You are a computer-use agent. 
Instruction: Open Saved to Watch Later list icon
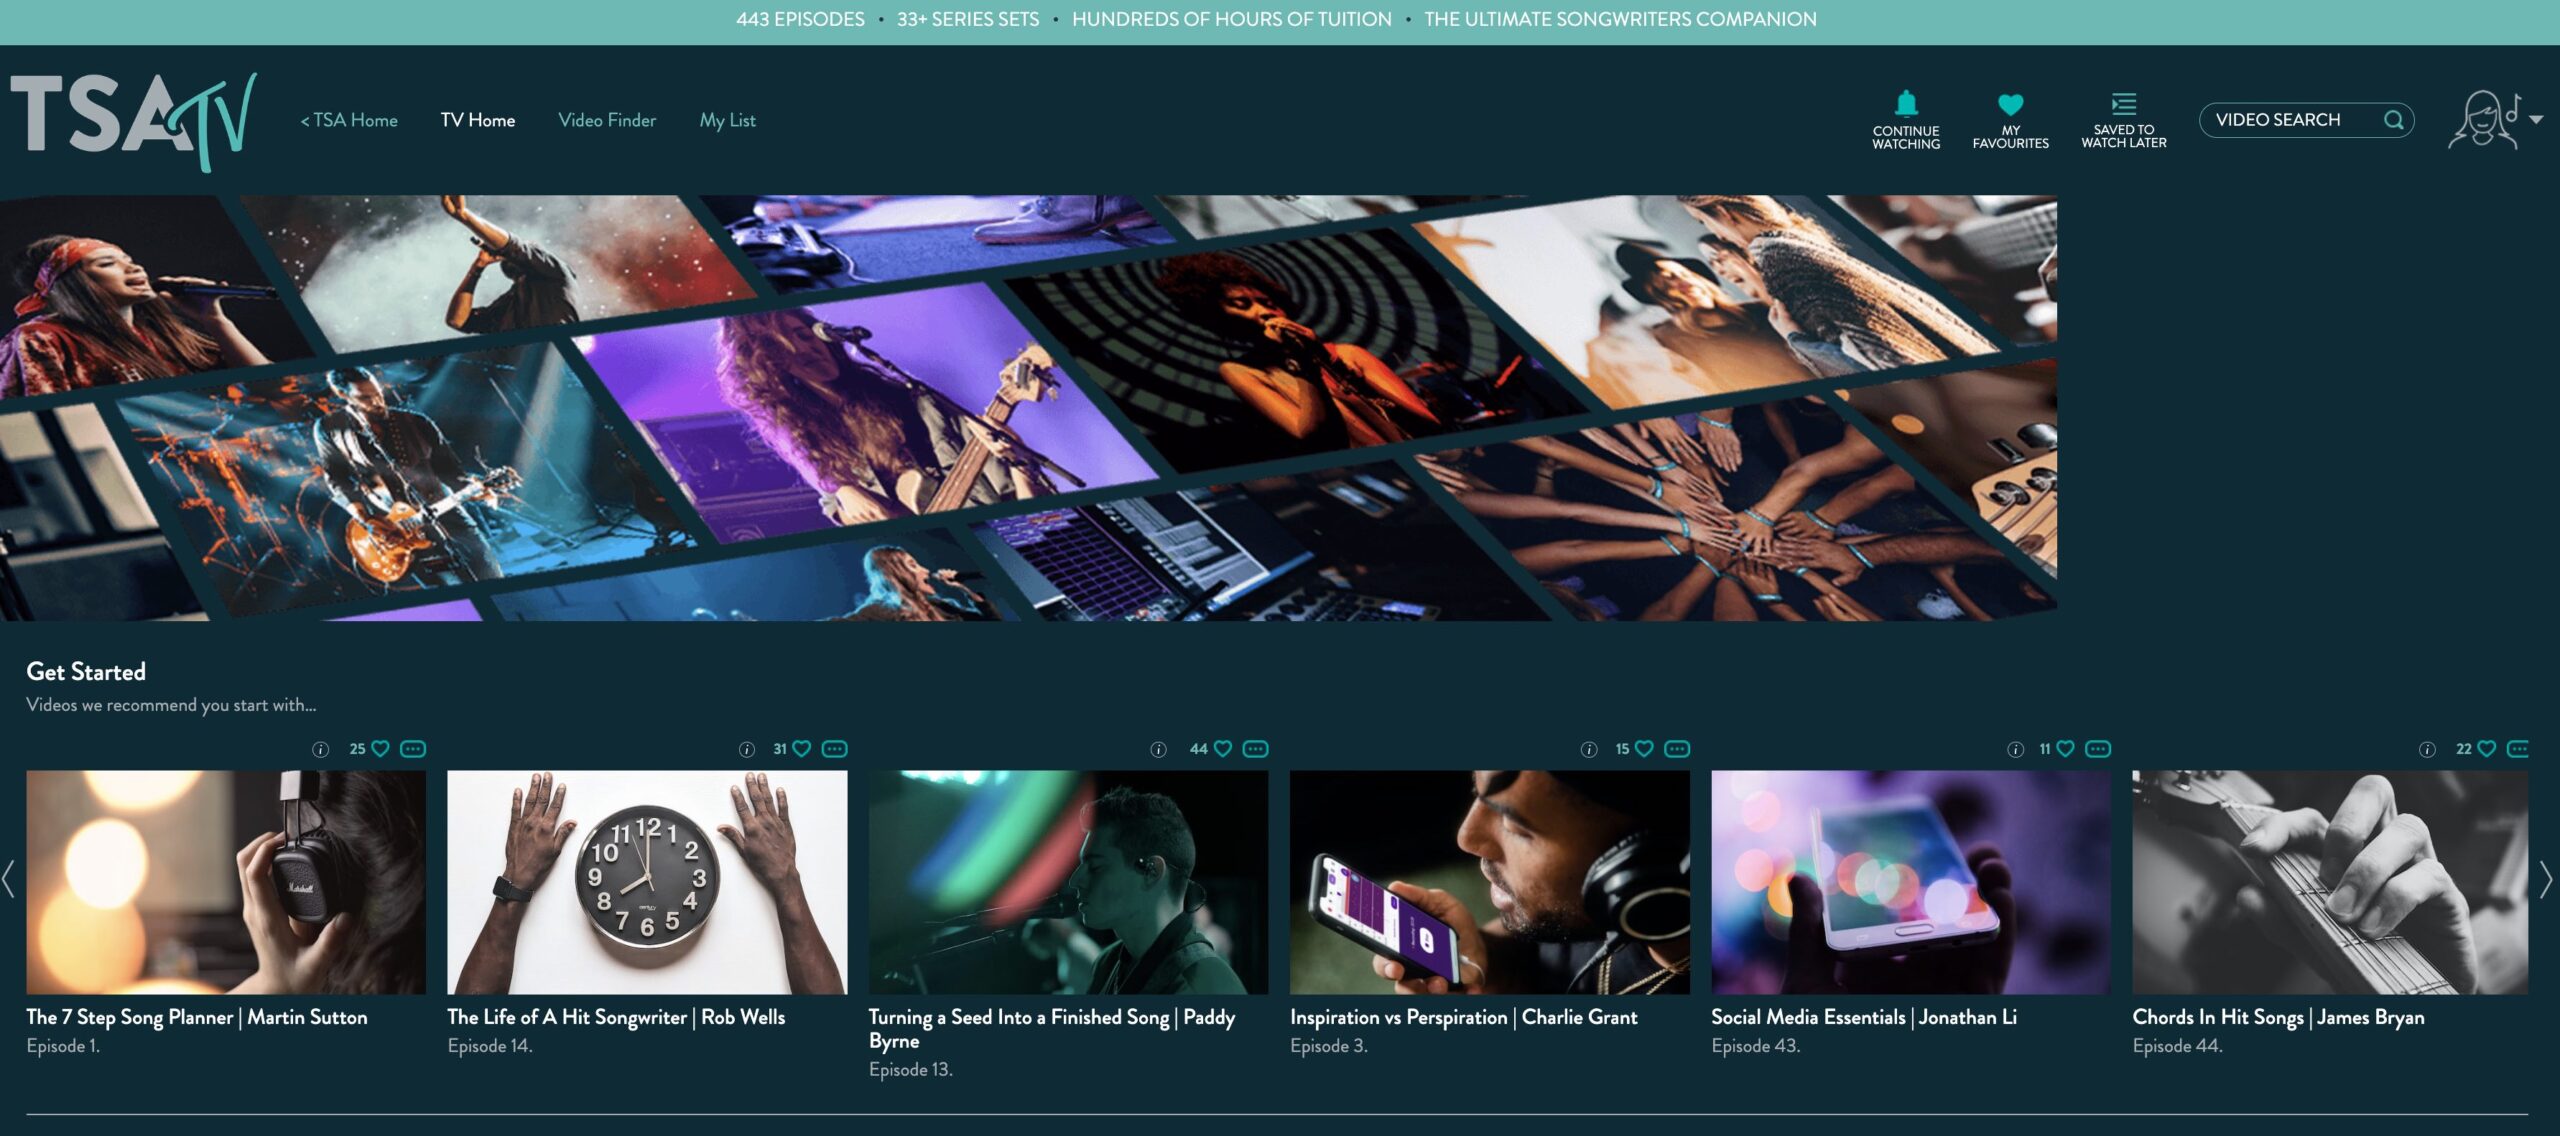pyautogui.click(x=2123, y=103)
